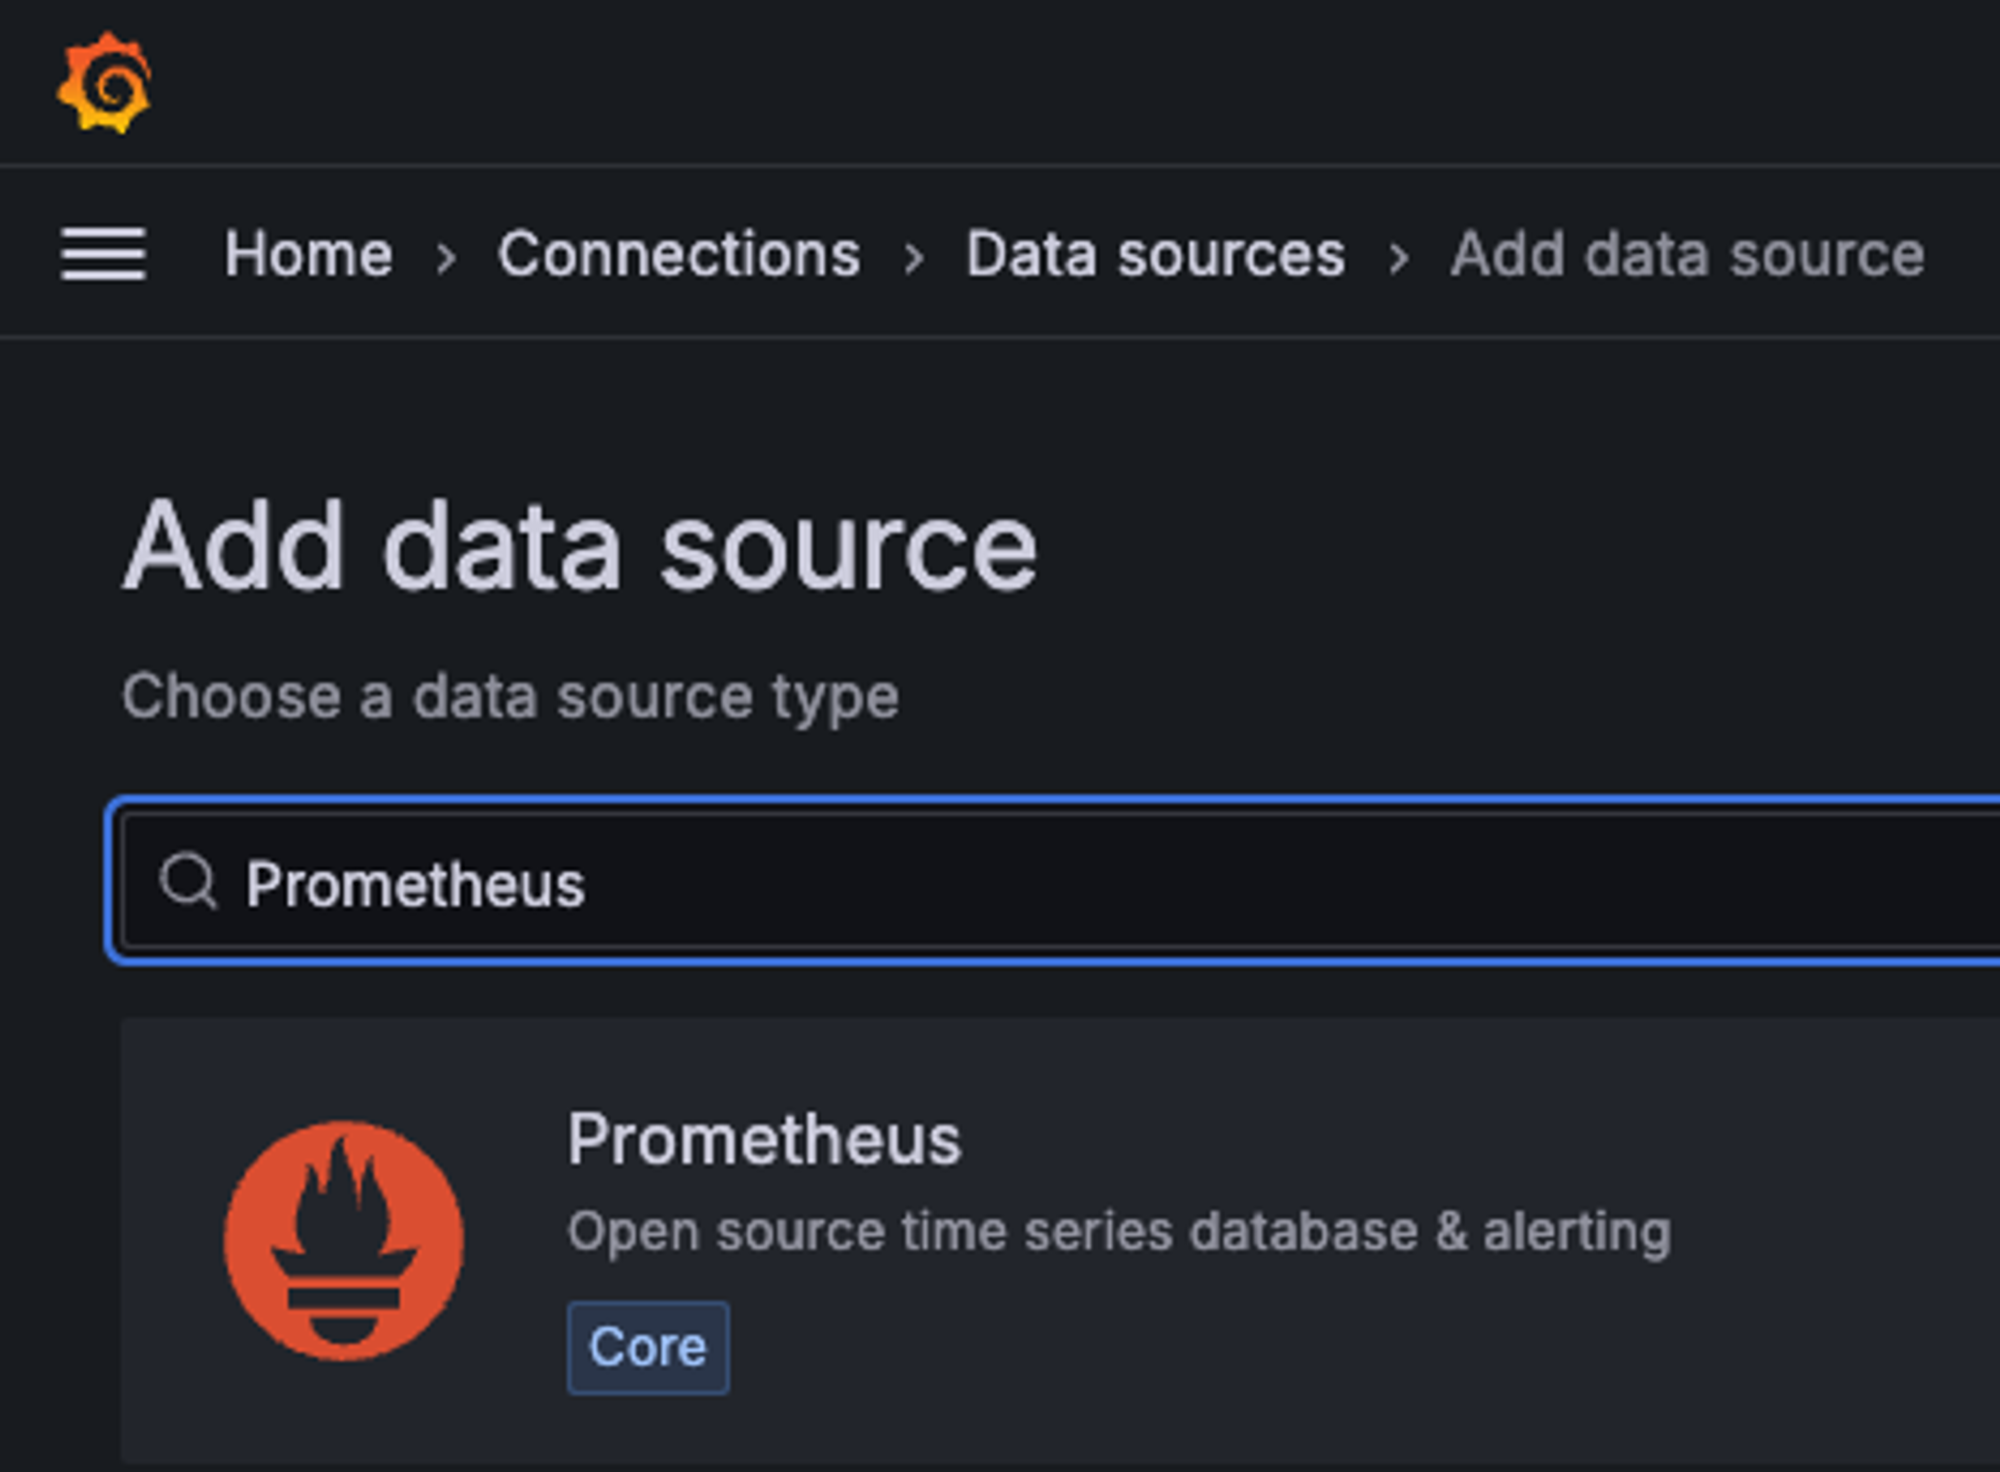
Task: Click the 'Add data source' page heading
Action: coord(580,547)
